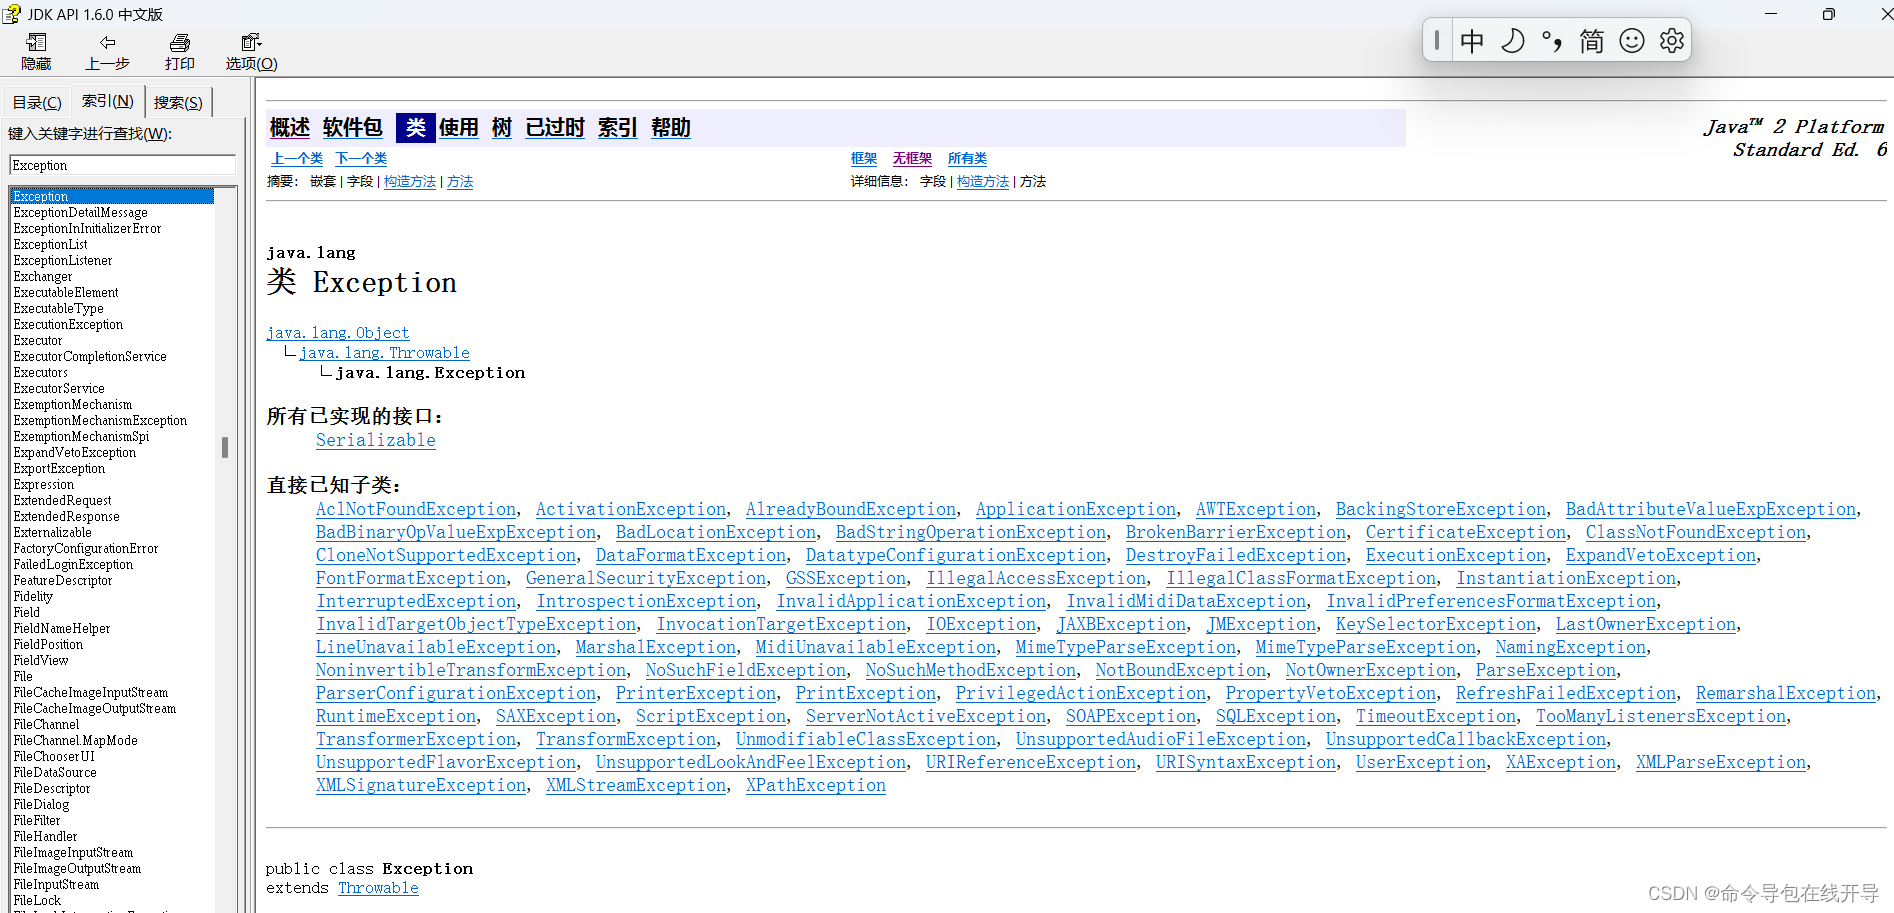Click summary 方法 method link

click(460, 182)
